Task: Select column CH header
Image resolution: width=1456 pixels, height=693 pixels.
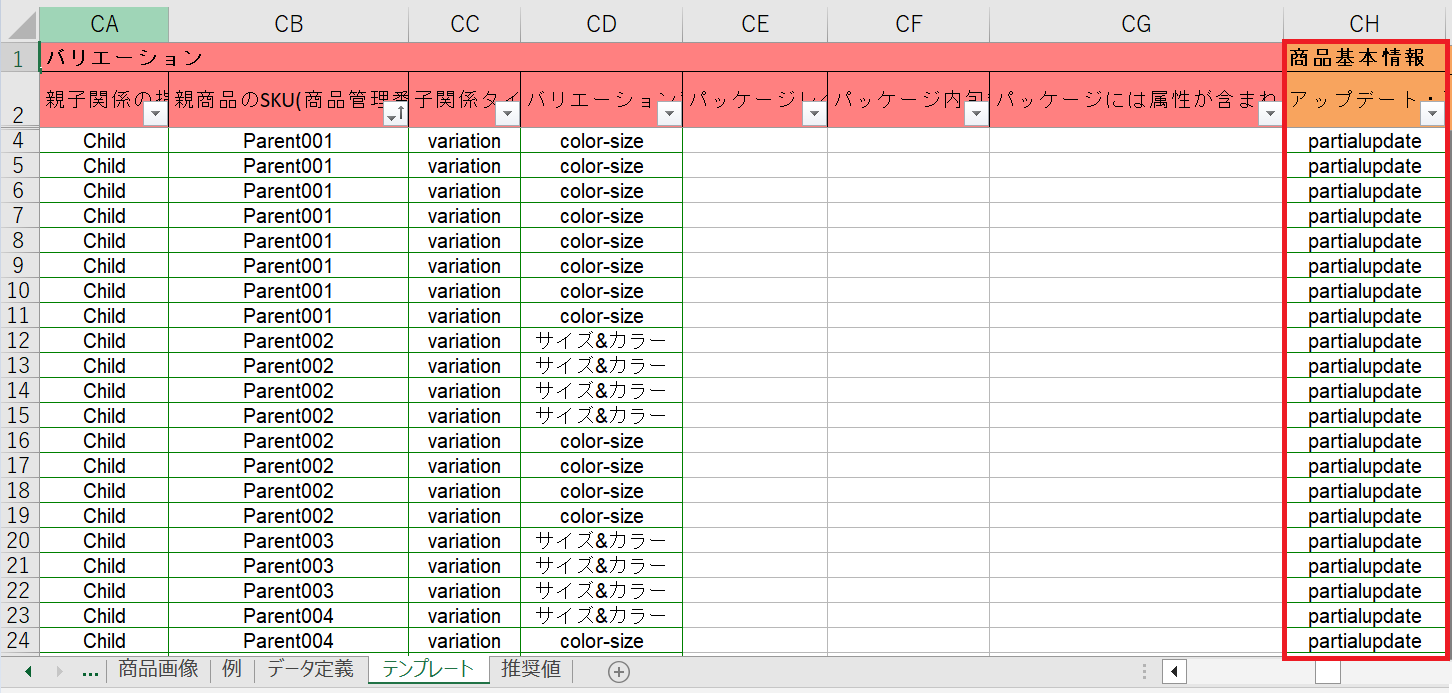Action: (x=1364, y=25)
